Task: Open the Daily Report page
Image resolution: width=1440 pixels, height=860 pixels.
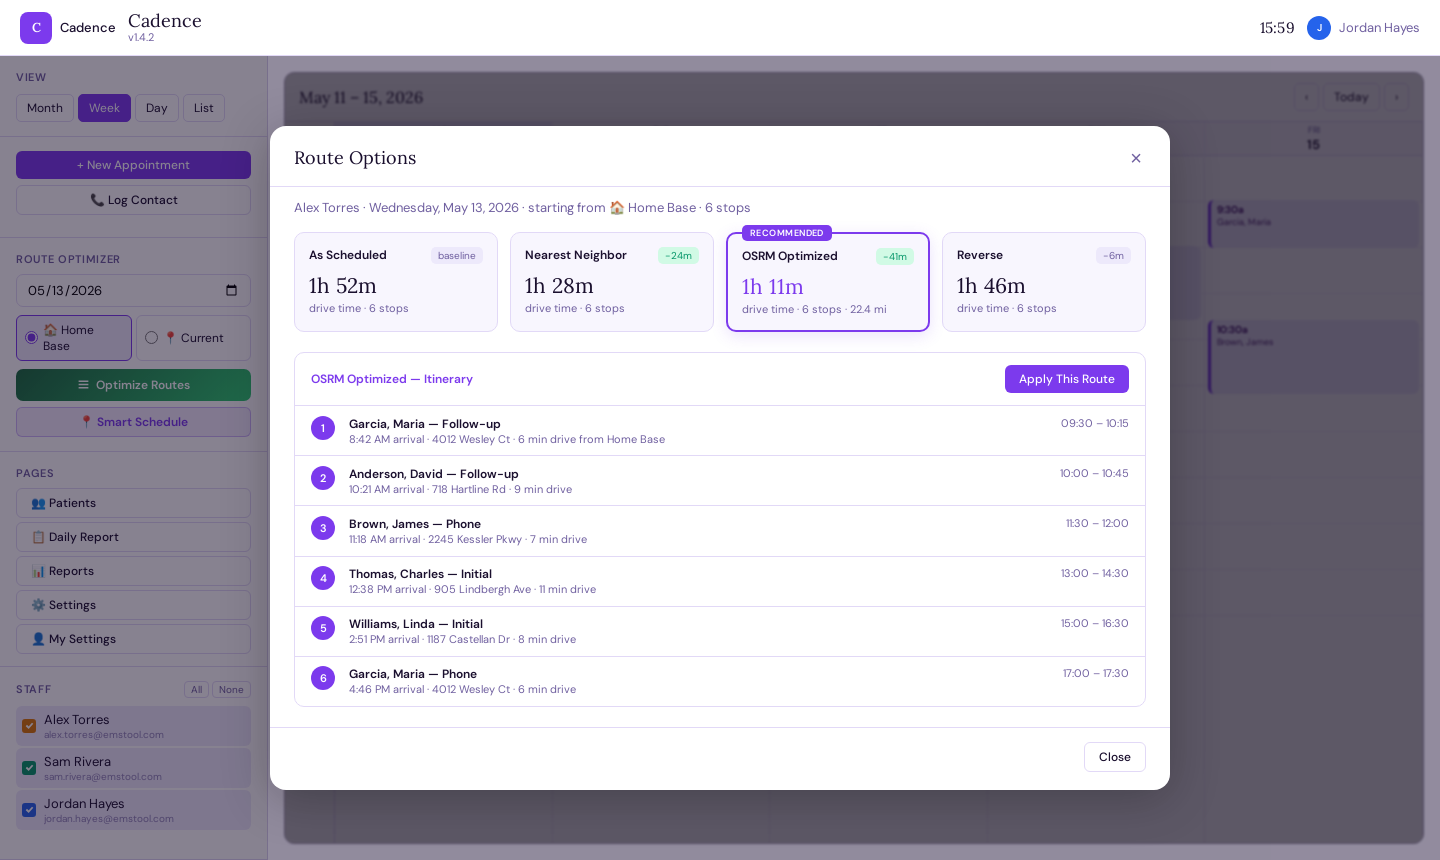Action: point(133,537)
